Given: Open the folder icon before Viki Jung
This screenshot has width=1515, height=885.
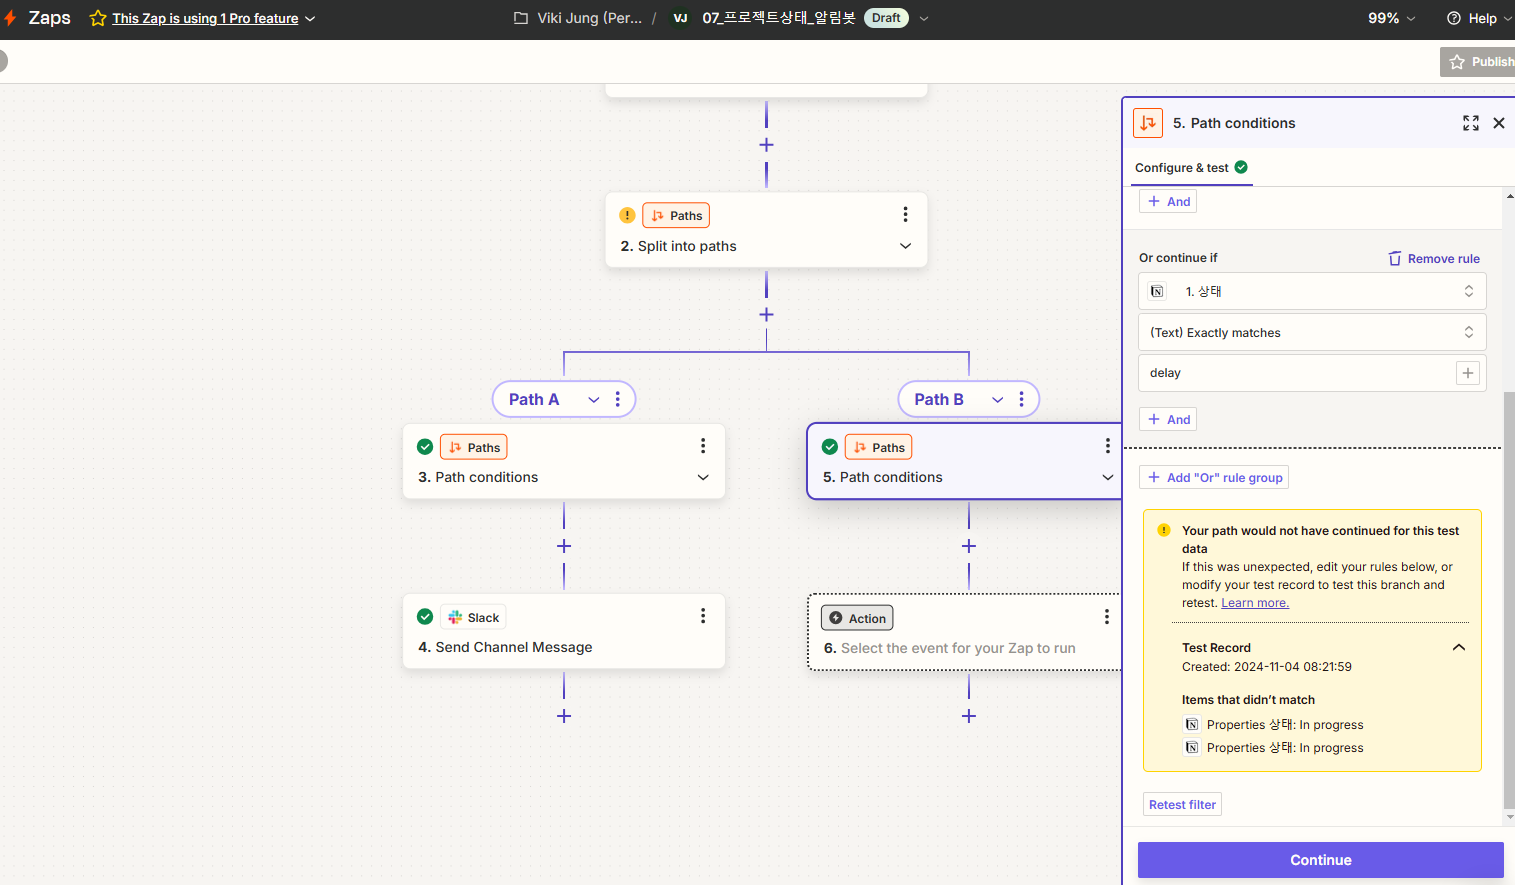Looking at the screenshot, I should tap(521, 18).
